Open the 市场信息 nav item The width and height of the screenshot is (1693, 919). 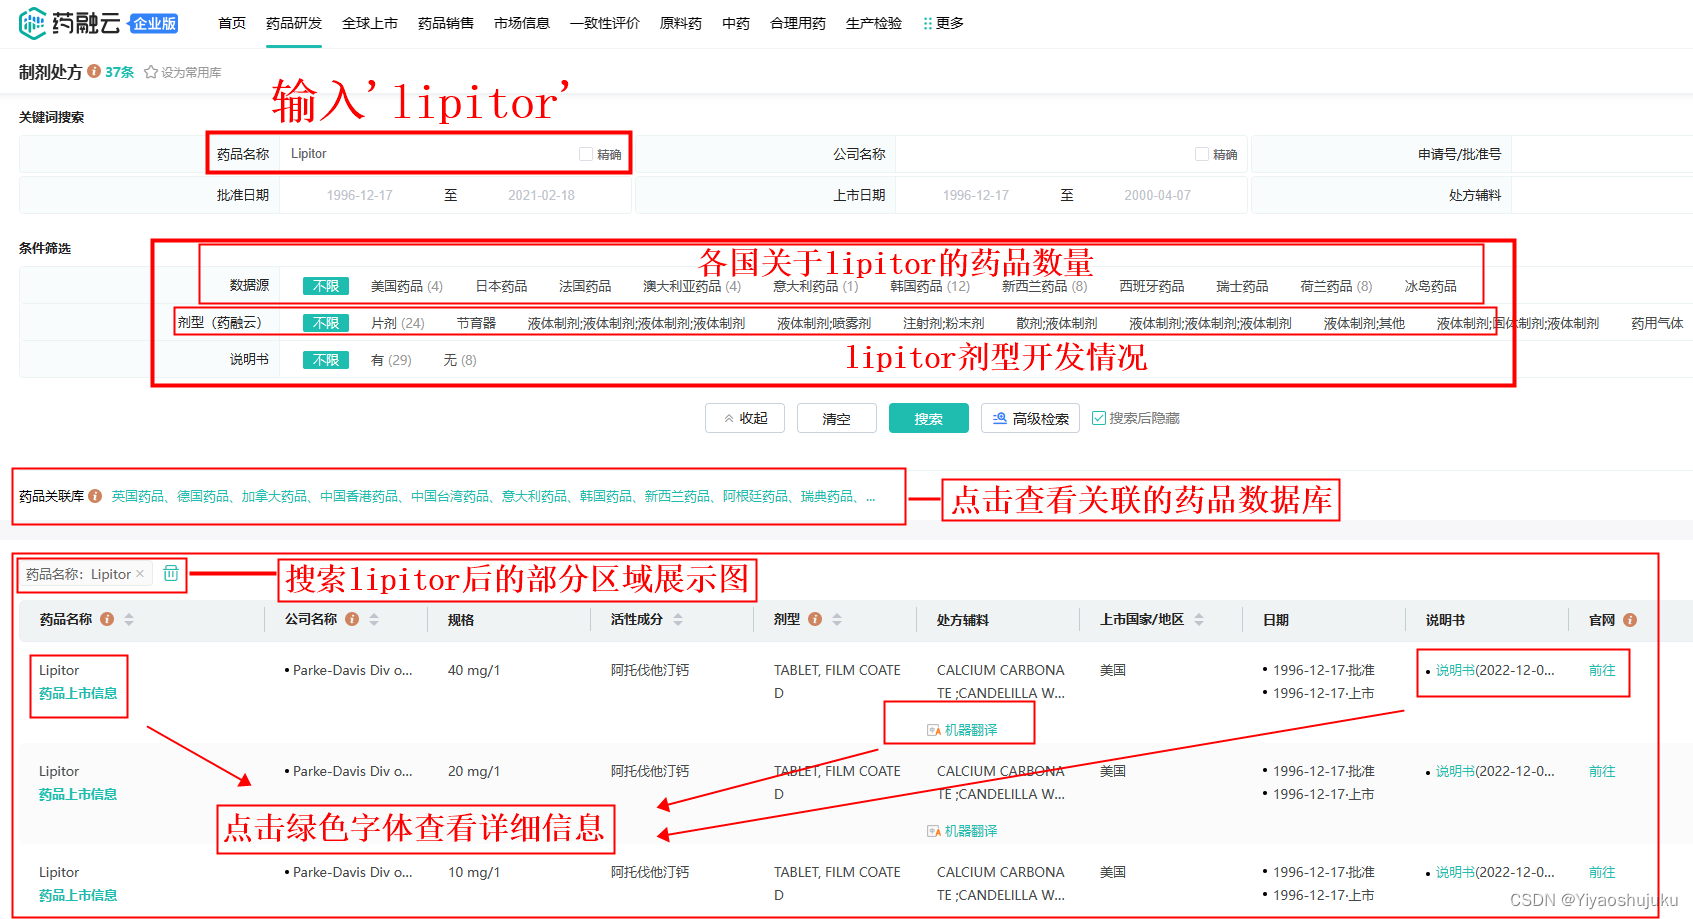tap(522, 23)
